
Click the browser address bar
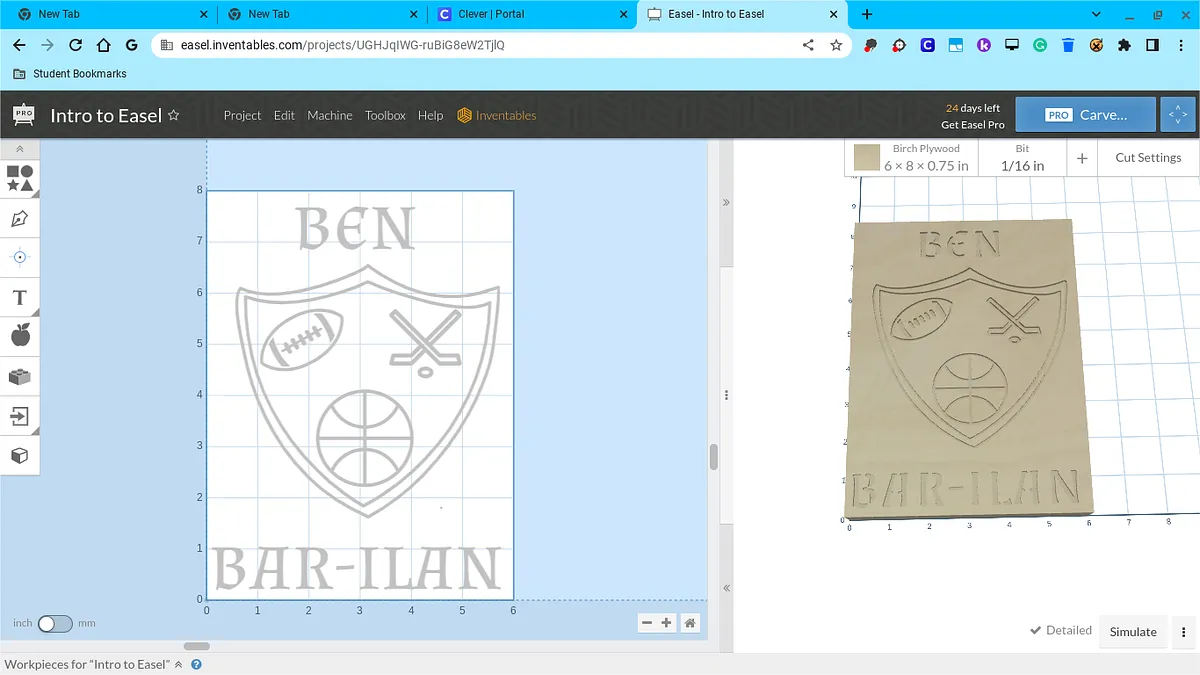[x=480, y=45]
